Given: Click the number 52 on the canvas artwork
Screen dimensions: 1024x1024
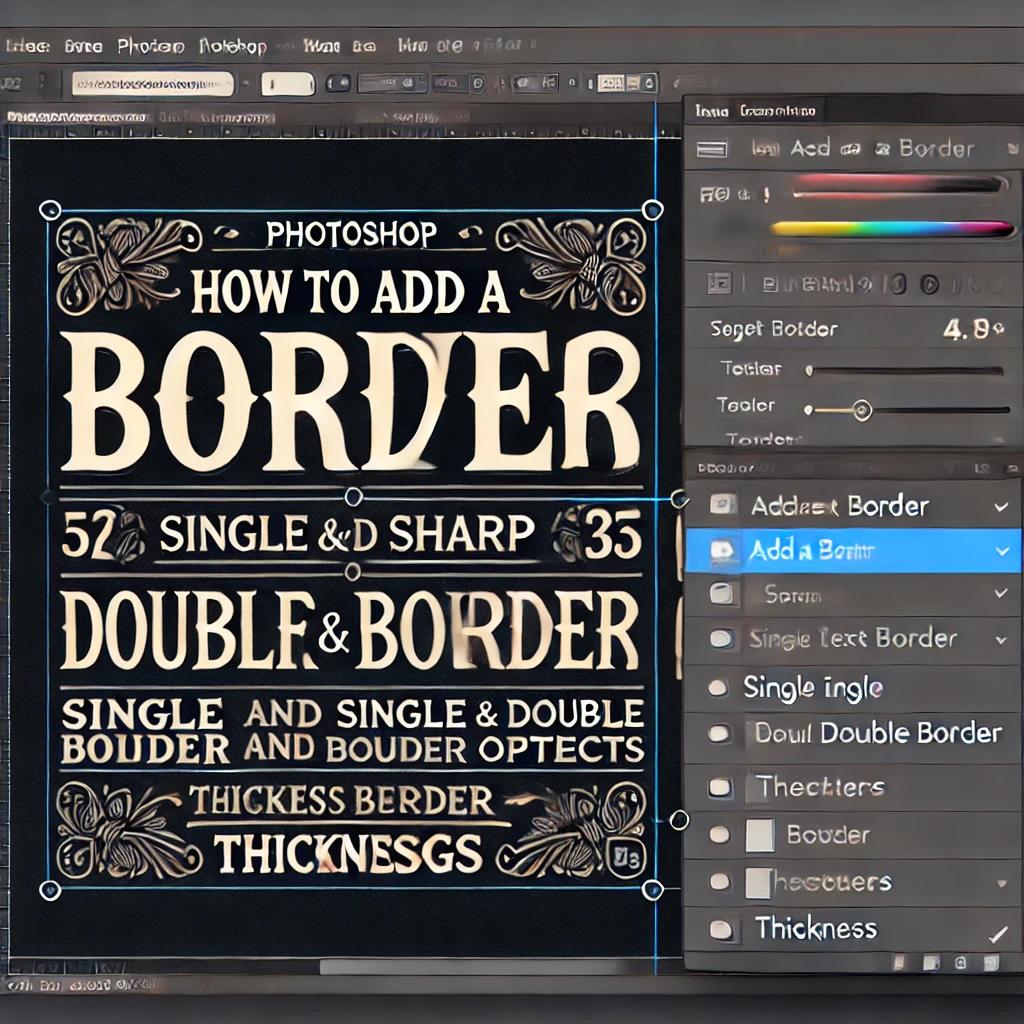Looking at the screenshot, I should [x=89, y=535].
